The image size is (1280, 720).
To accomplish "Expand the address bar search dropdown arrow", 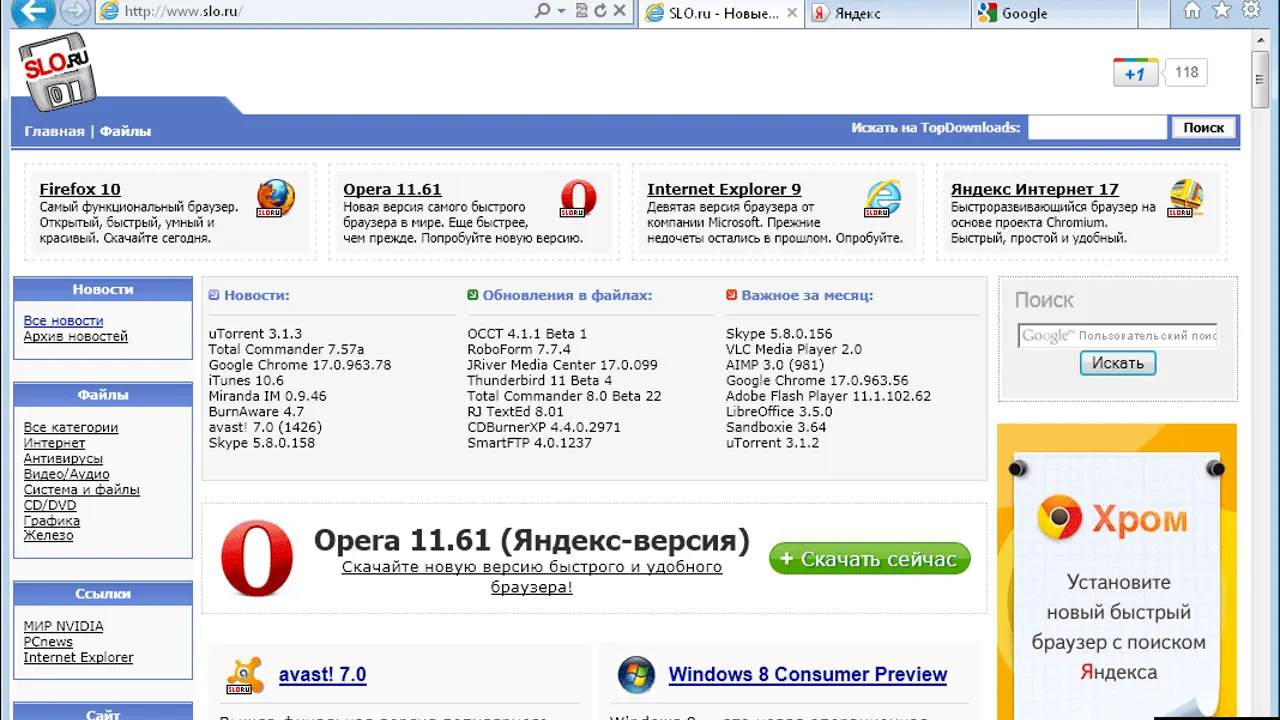I will (x=562, y=12).
